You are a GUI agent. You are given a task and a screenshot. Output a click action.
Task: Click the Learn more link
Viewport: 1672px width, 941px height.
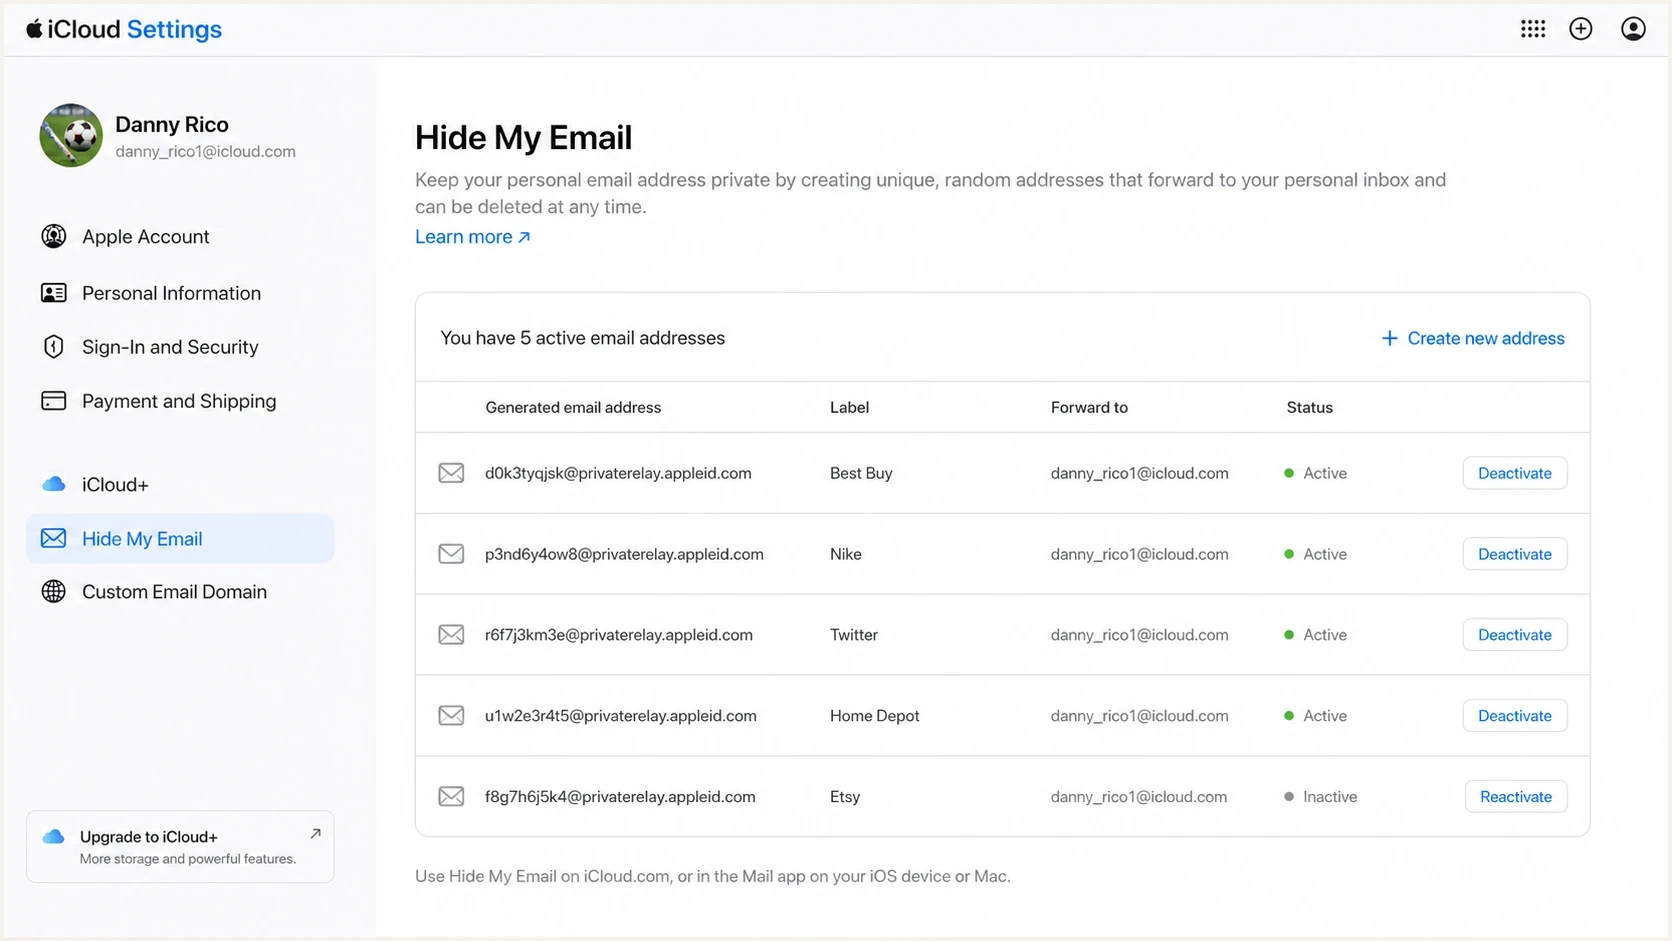point(473,237)
